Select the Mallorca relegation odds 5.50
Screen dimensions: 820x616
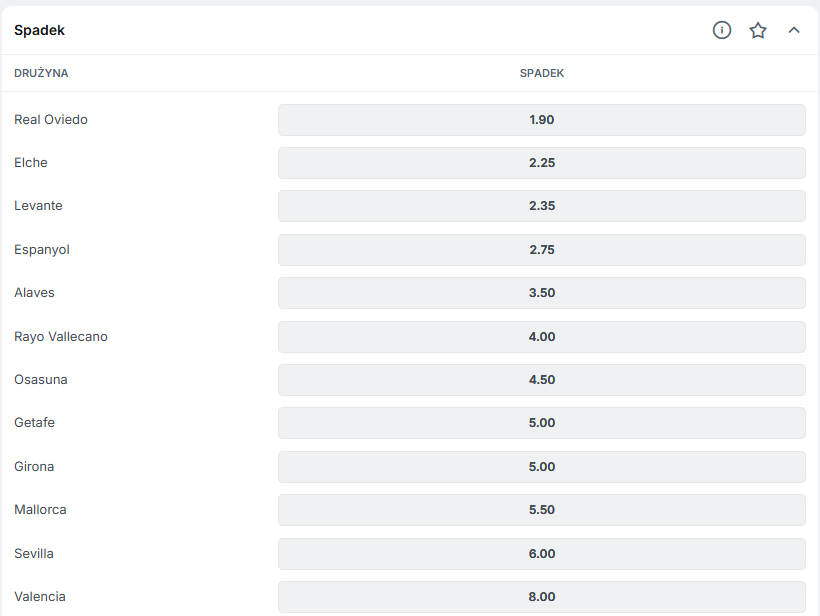tap(542, 509)
